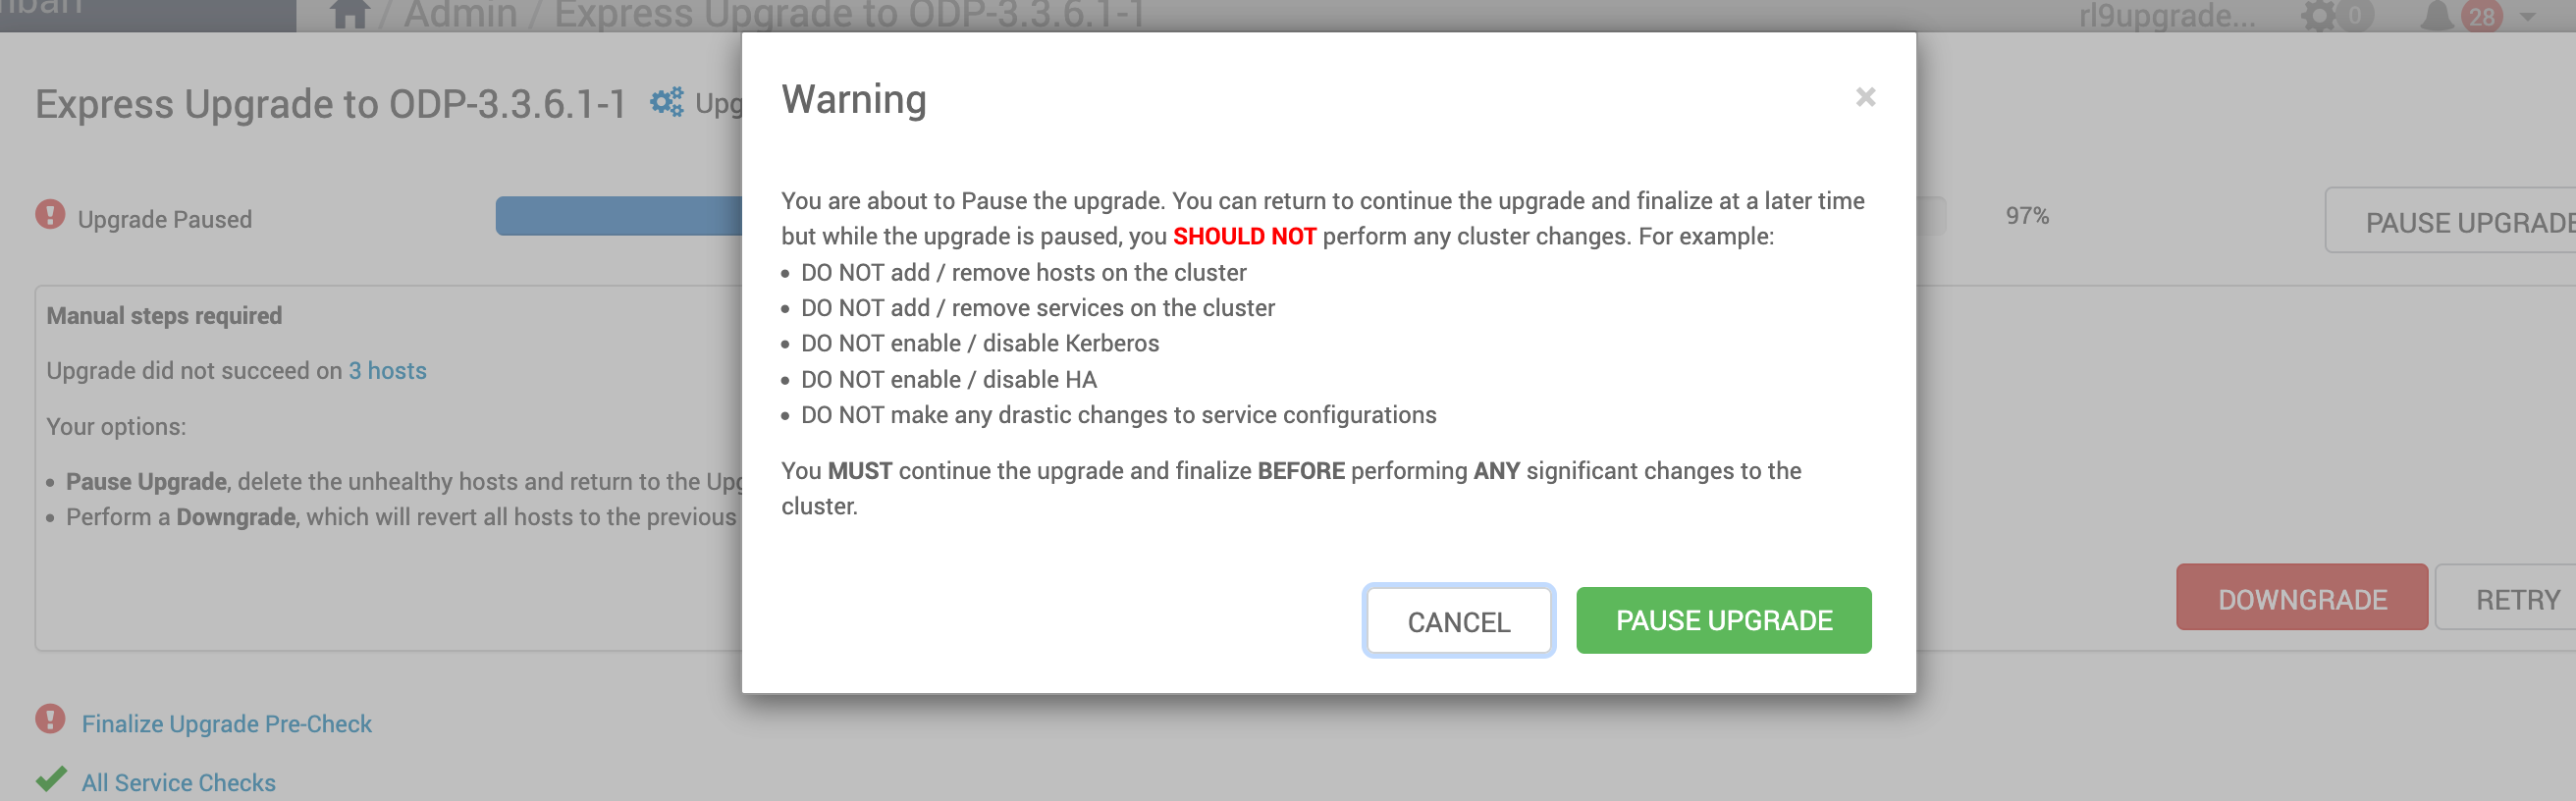
Task: Close the Warning dialog with the X
Action: 1865,97
